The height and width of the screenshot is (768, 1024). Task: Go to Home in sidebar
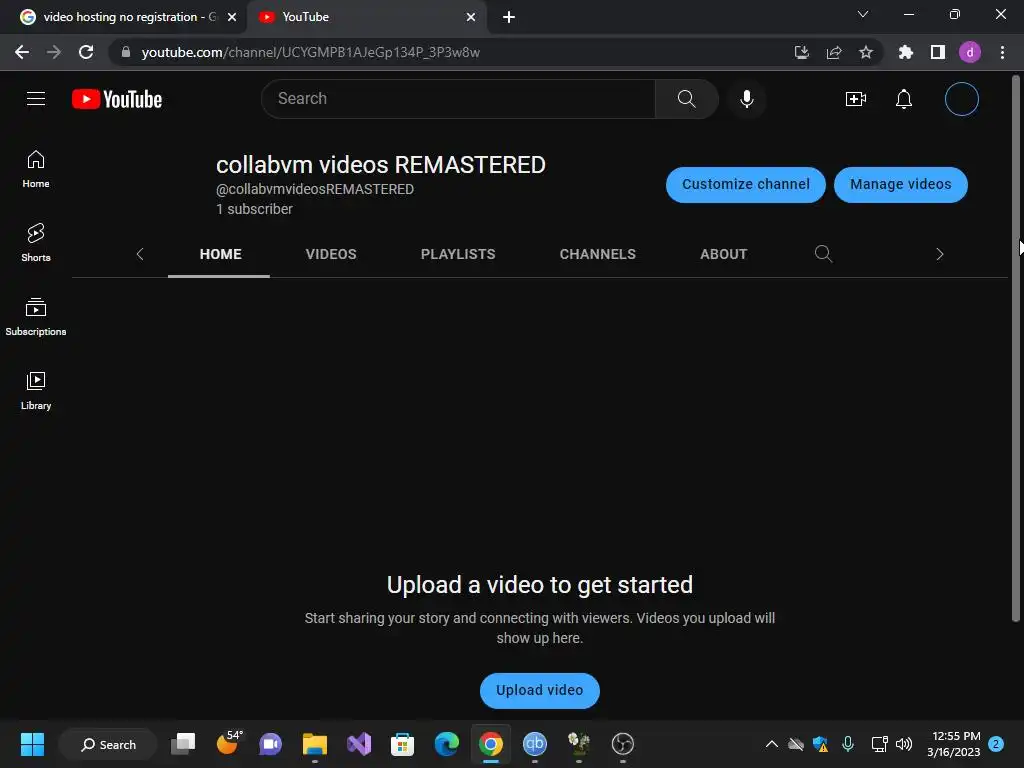[x=36, y=169]
